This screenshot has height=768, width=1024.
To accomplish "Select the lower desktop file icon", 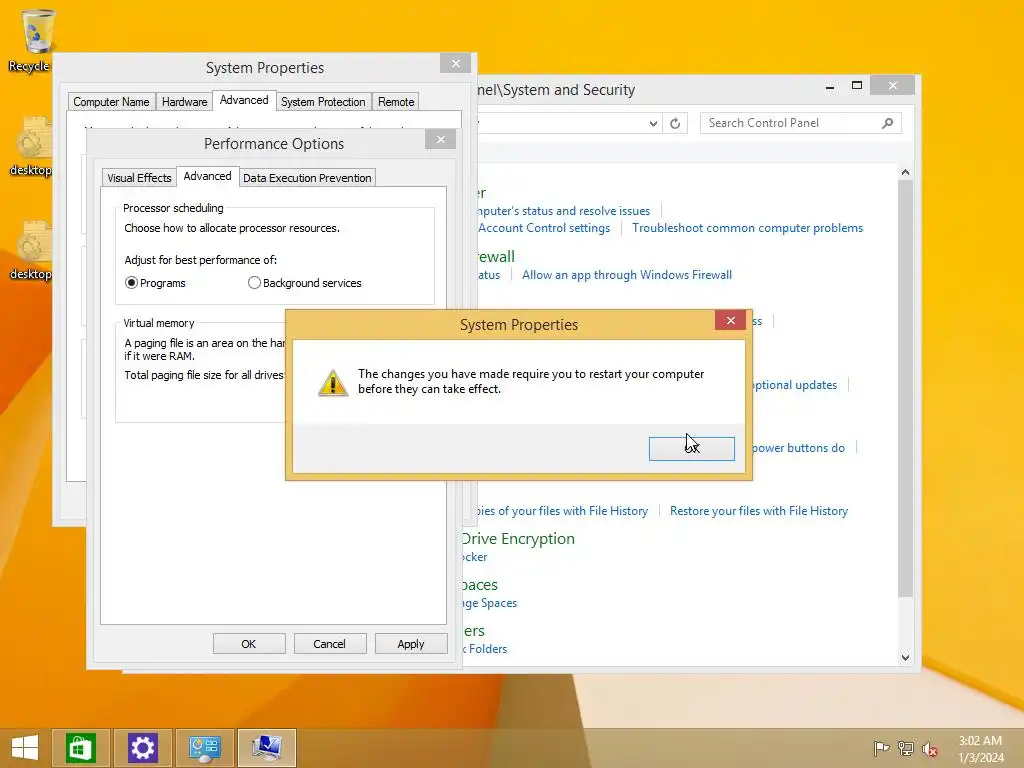I will (x=31, y=250).
